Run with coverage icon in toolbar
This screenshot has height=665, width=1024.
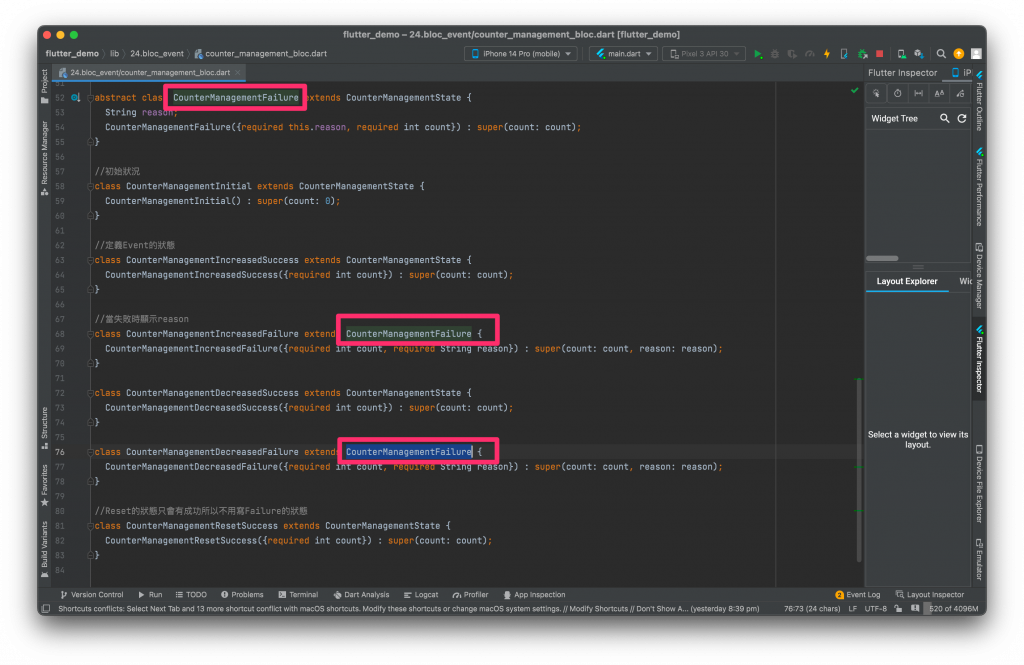(792, 54)
